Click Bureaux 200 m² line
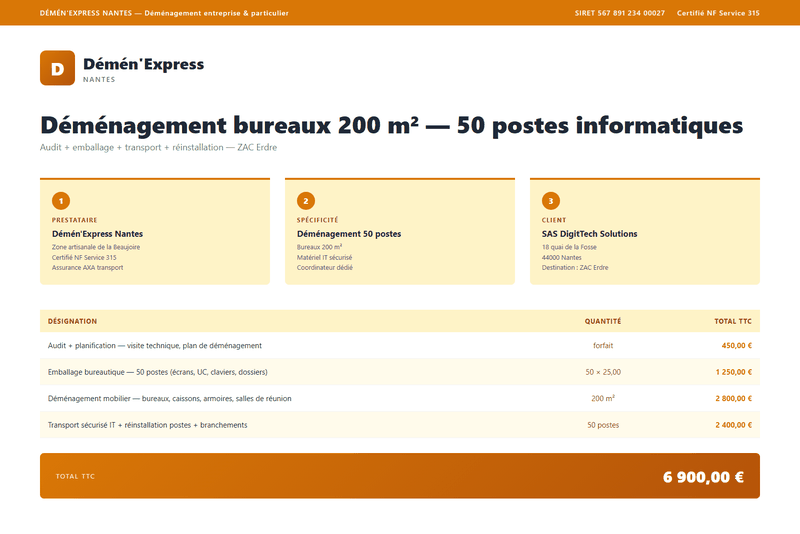 click(x=319, y=247)
